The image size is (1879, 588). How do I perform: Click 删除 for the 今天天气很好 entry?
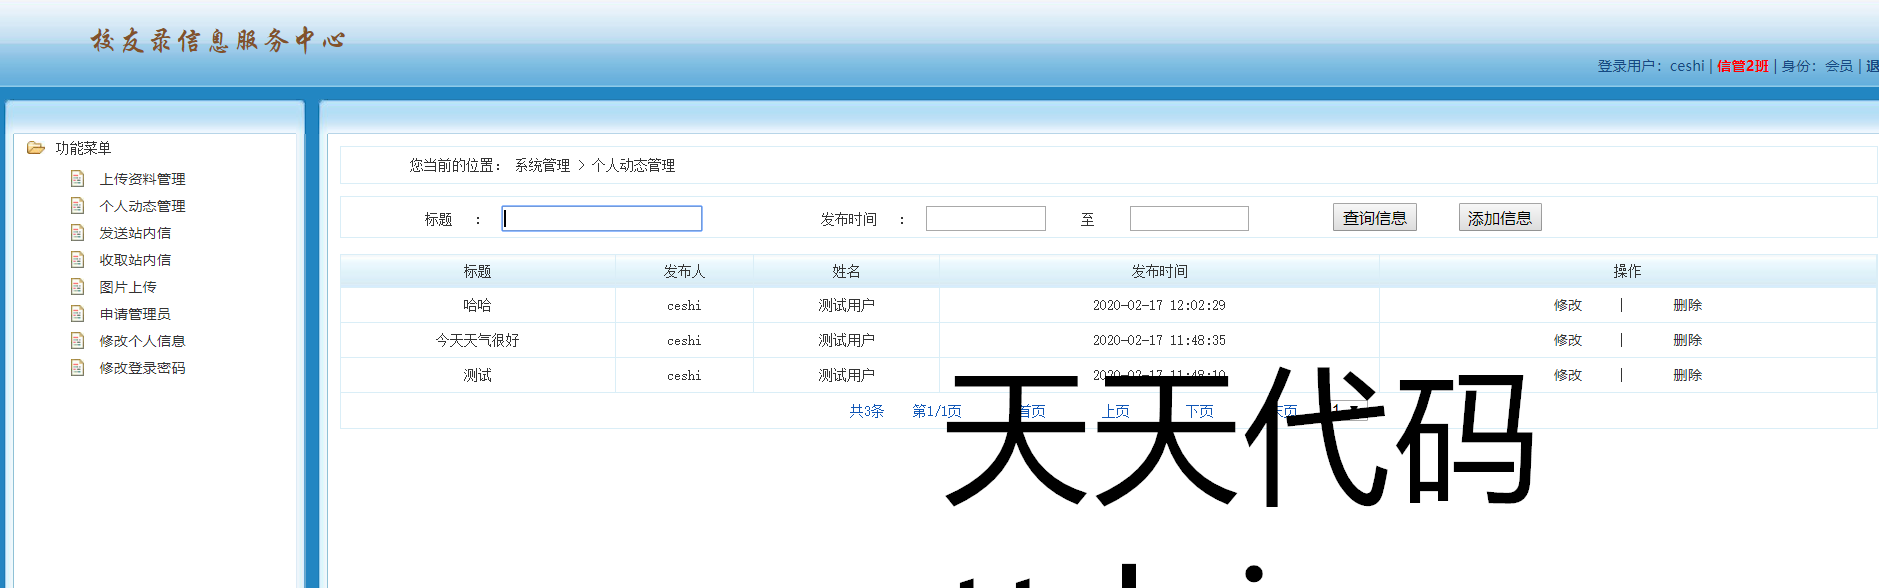pos(1687,340)
